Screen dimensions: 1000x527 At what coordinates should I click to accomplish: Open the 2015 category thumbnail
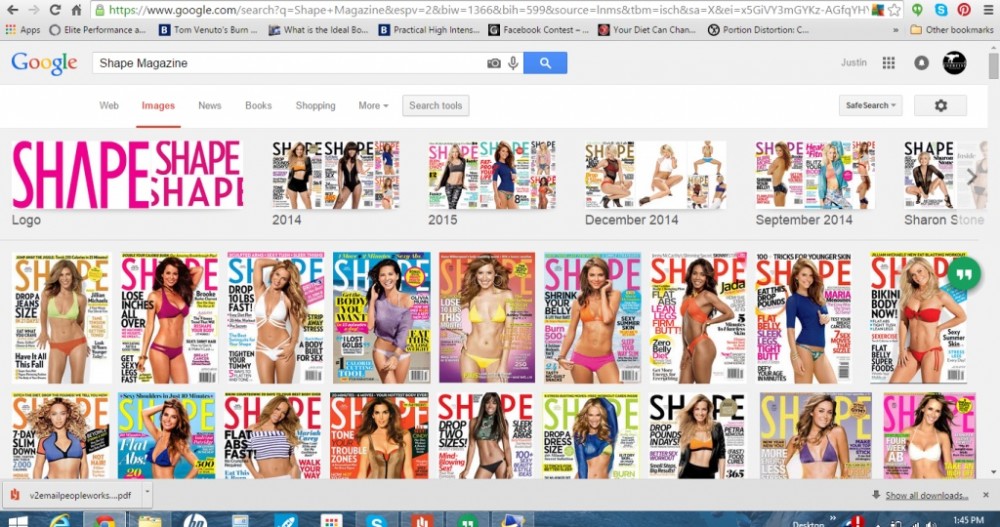pos(492,175)
